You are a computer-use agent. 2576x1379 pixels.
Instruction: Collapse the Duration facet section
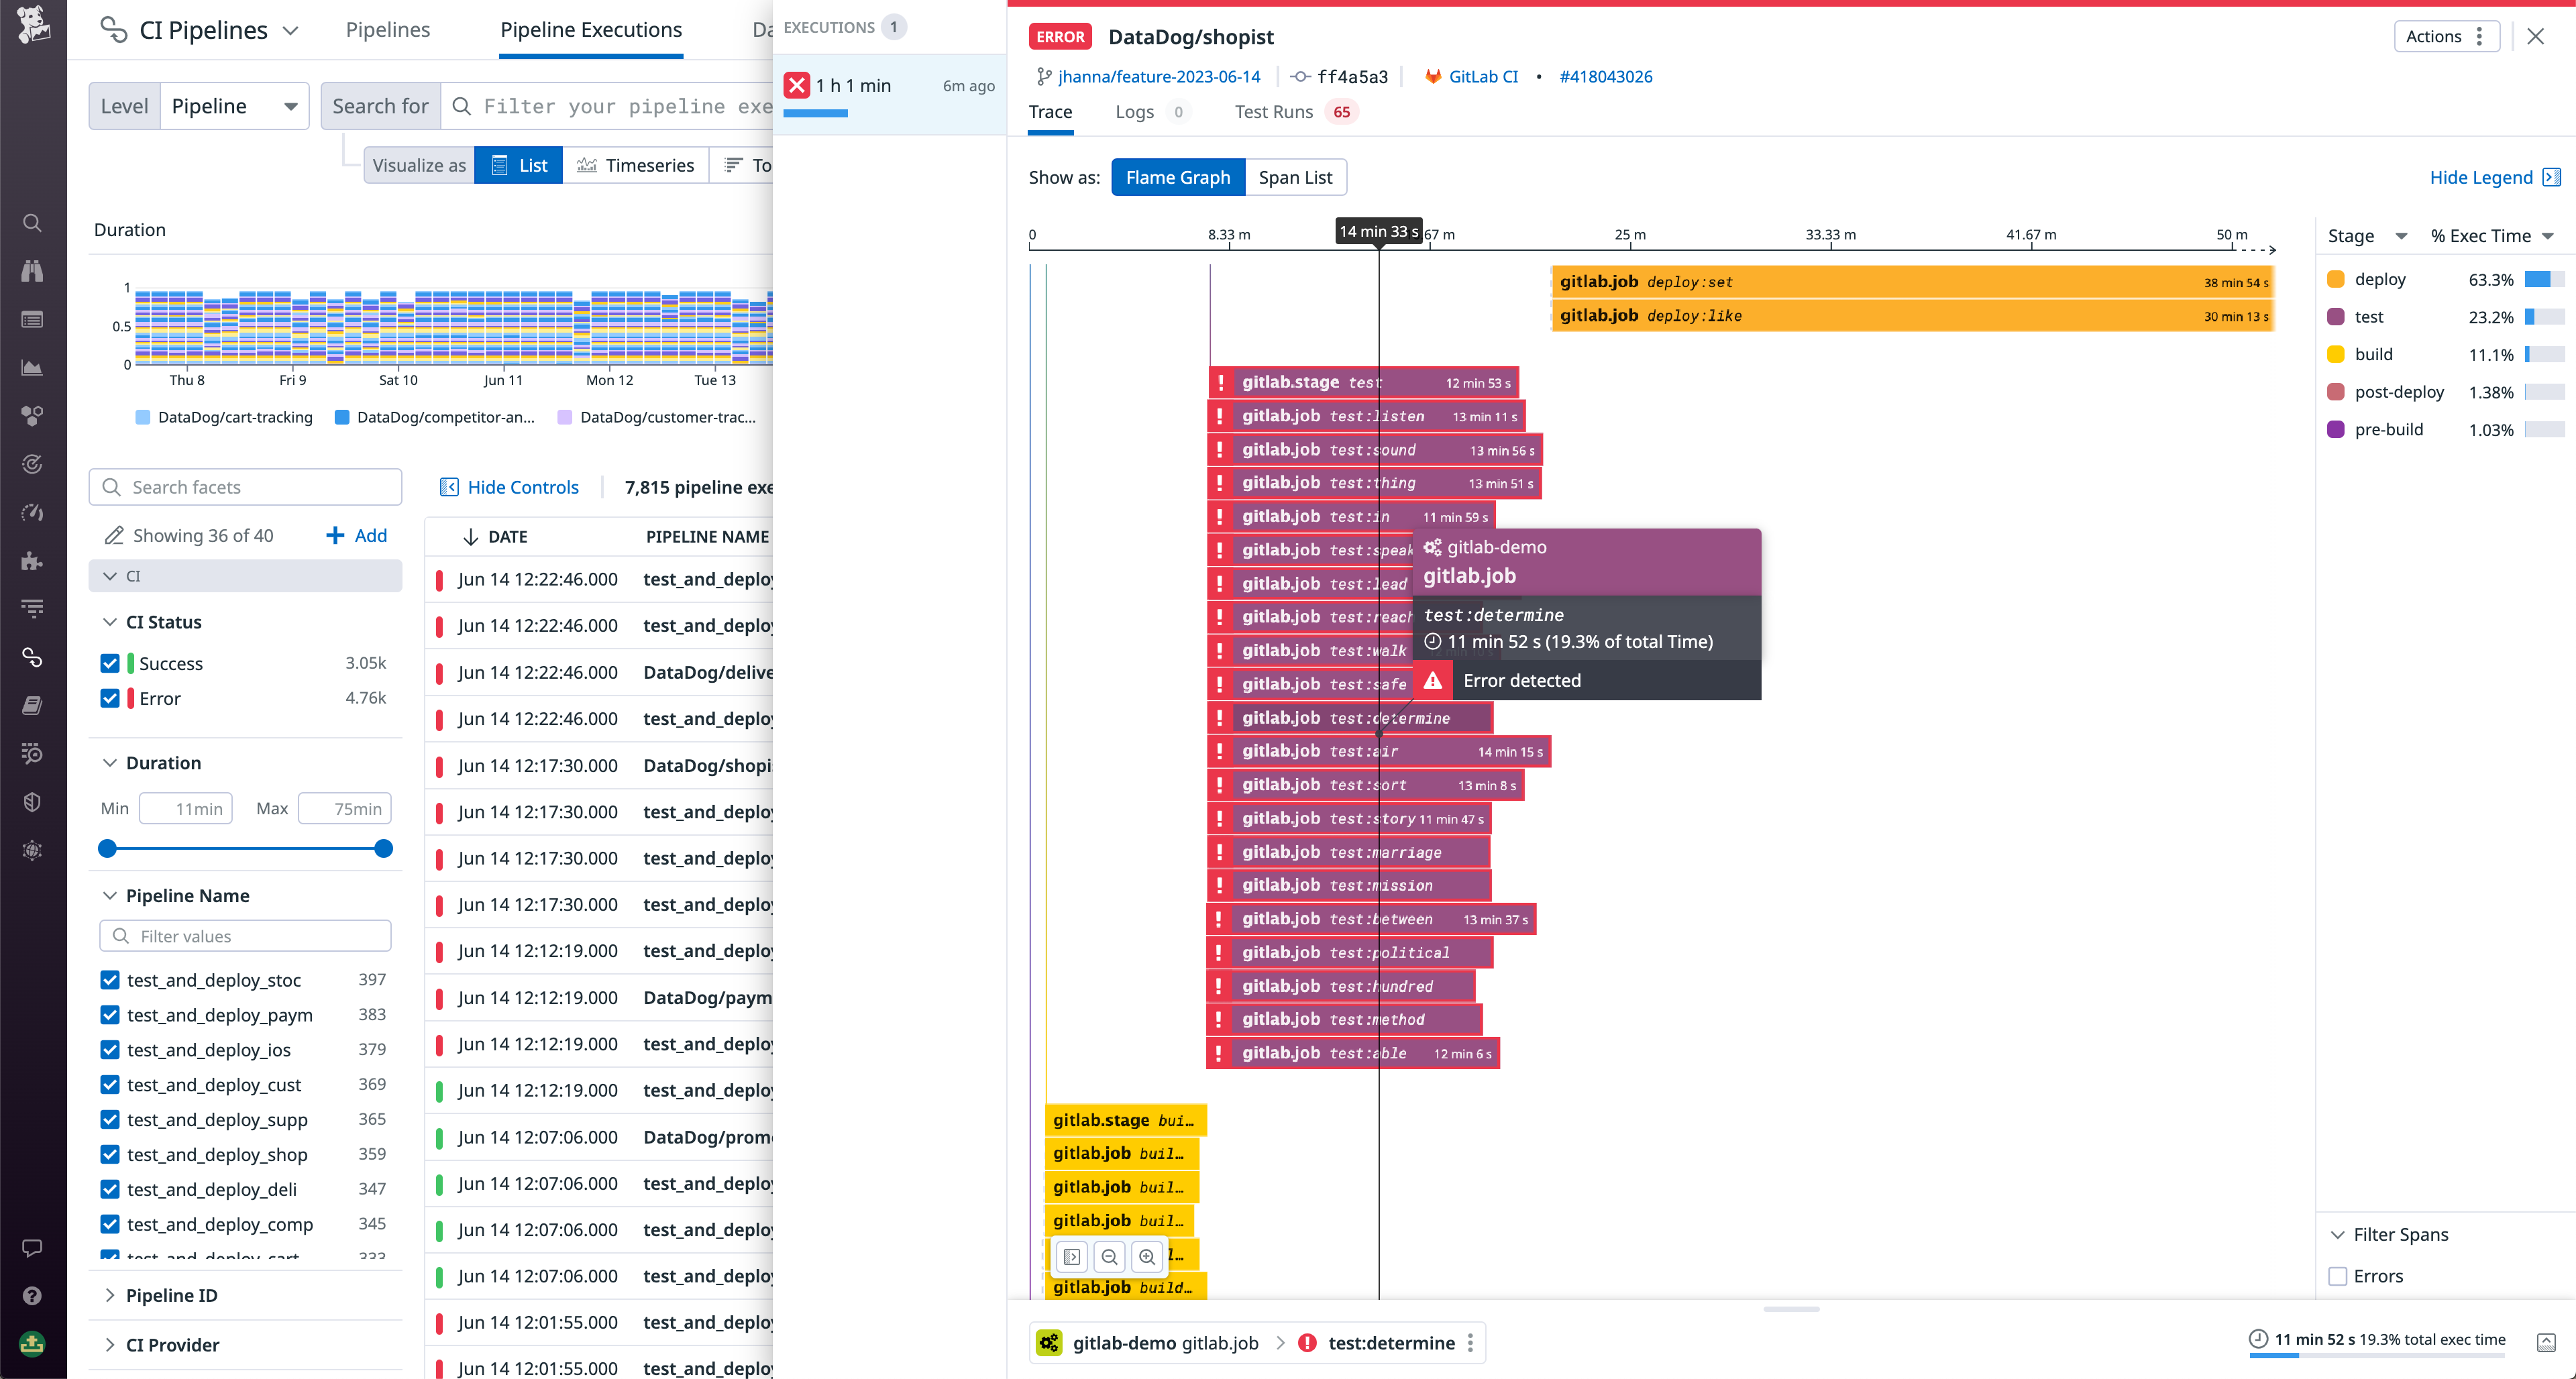tap(110, 762)
